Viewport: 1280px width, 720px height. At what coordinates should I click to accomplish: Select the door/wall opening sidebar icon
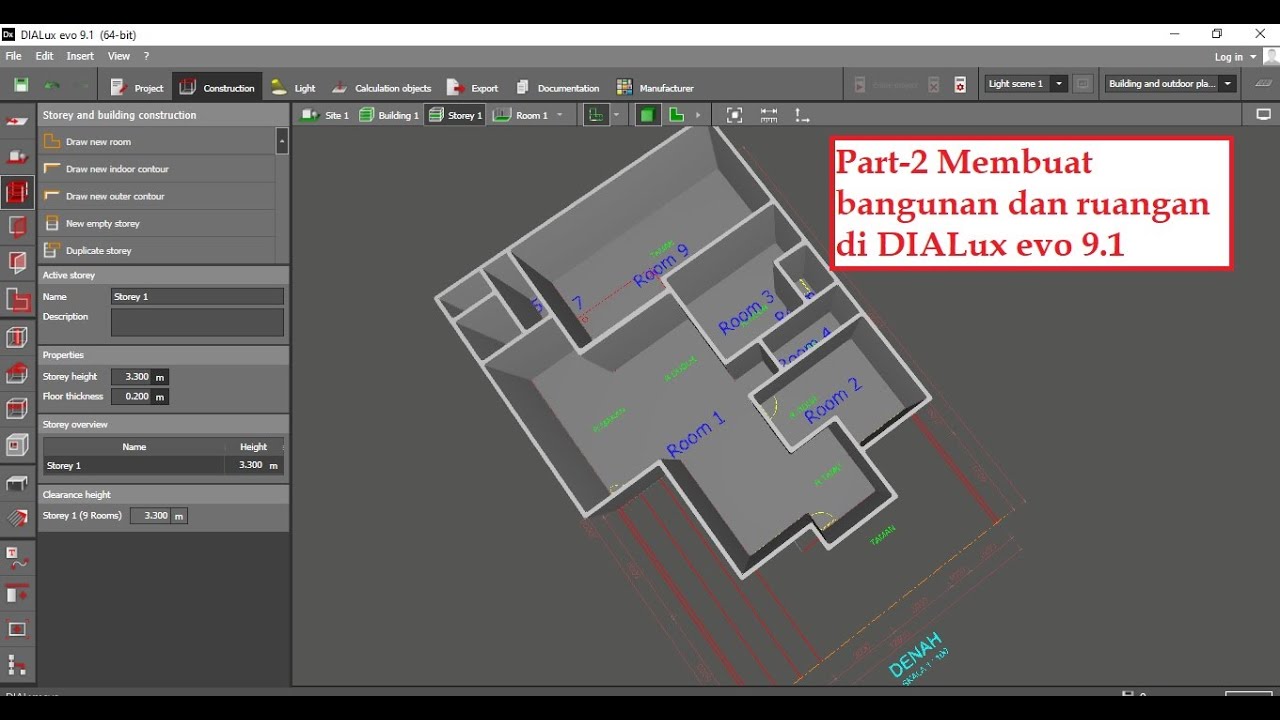coord(17,264)
